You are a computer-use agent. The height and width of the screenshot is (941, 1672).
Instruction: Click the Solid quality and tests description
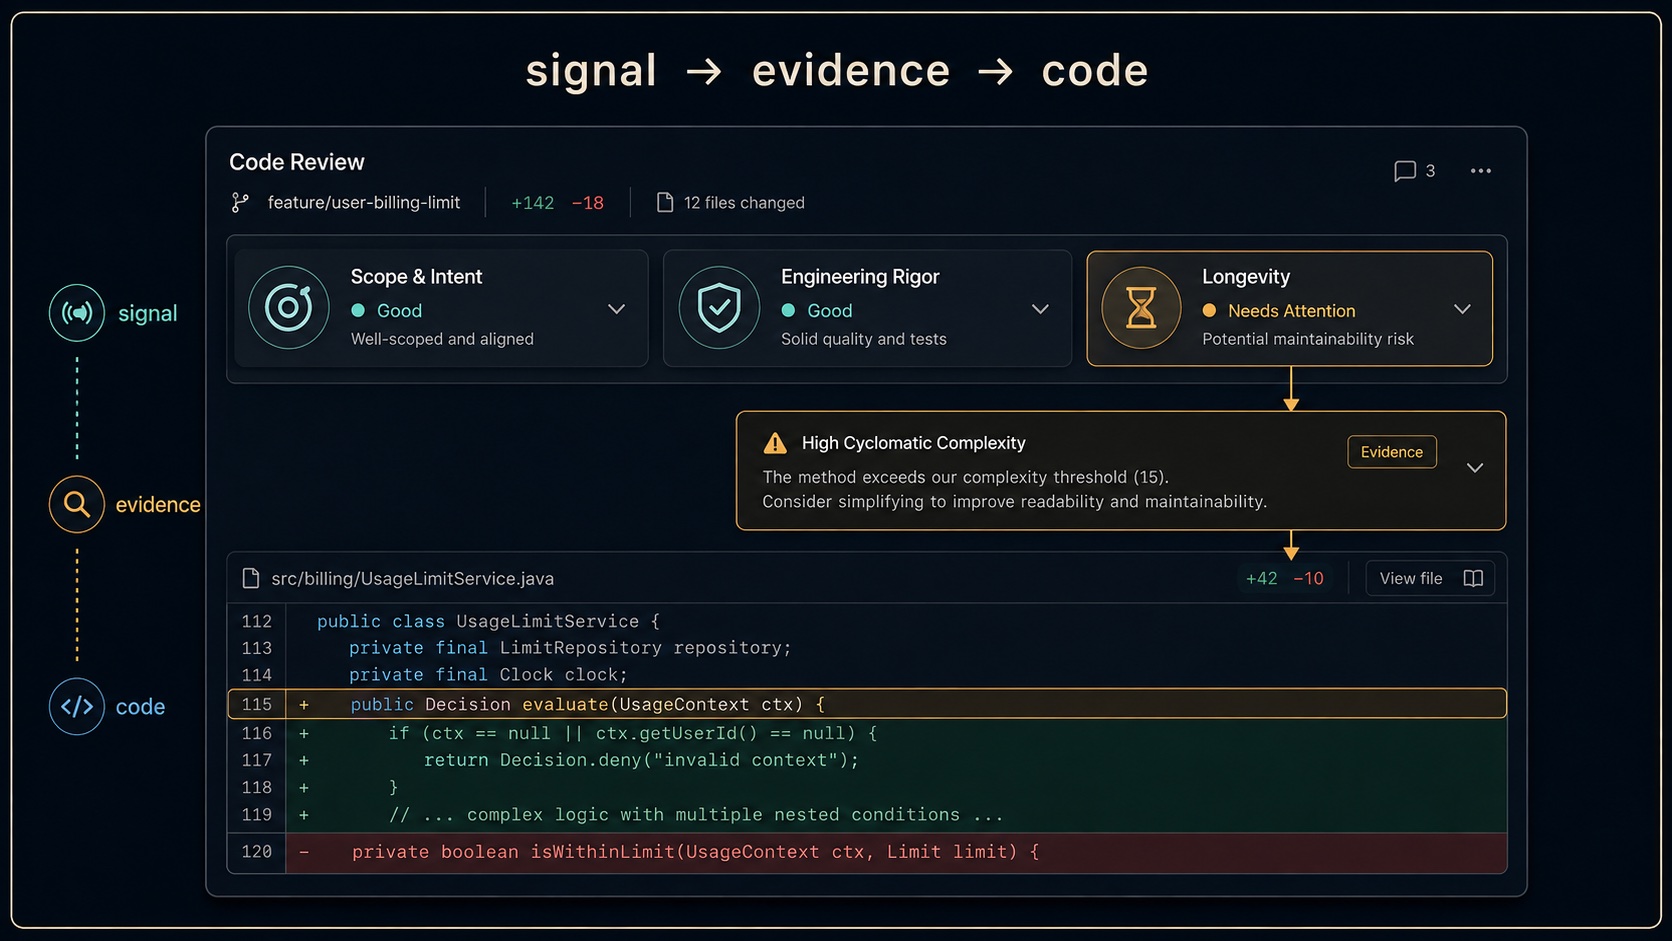point(864,339)
